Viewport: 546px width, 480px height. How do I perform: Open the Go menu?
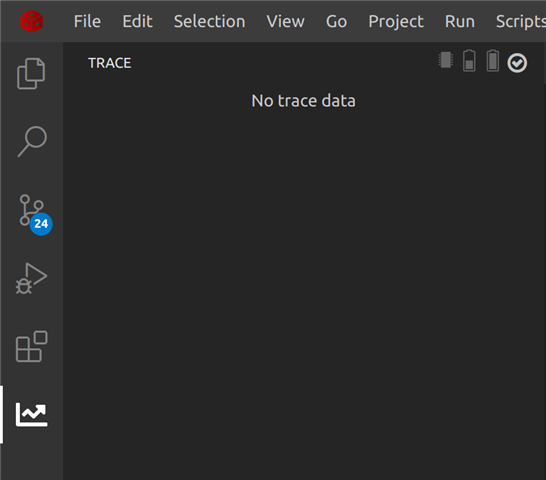pyautogui.click(x=336, y=22)
